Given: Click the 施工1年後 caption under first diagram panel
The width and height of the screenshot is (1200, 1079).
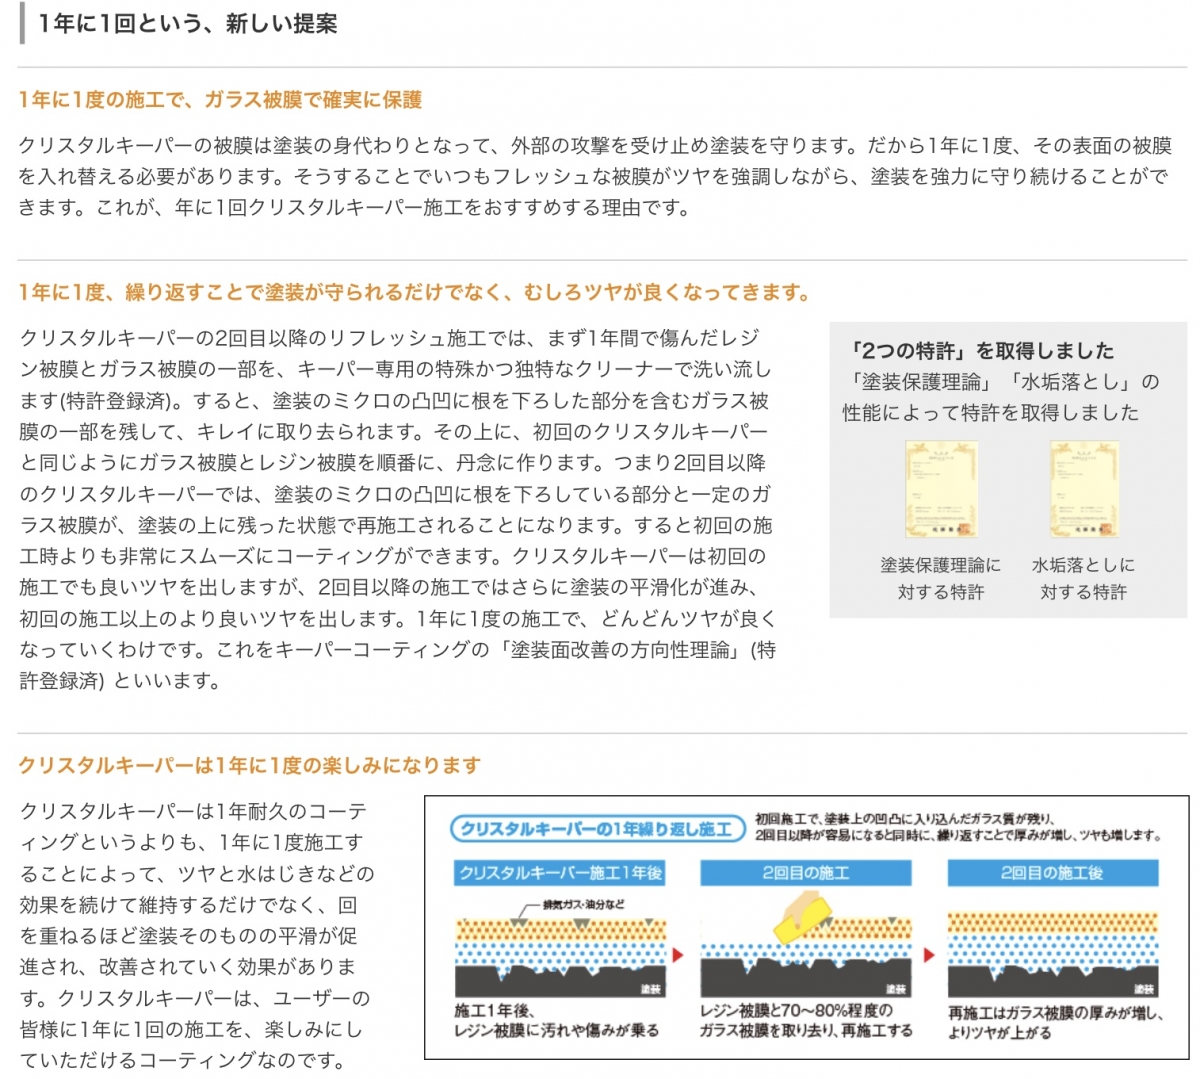Looking at the screenshot, I should point(556,1021).
